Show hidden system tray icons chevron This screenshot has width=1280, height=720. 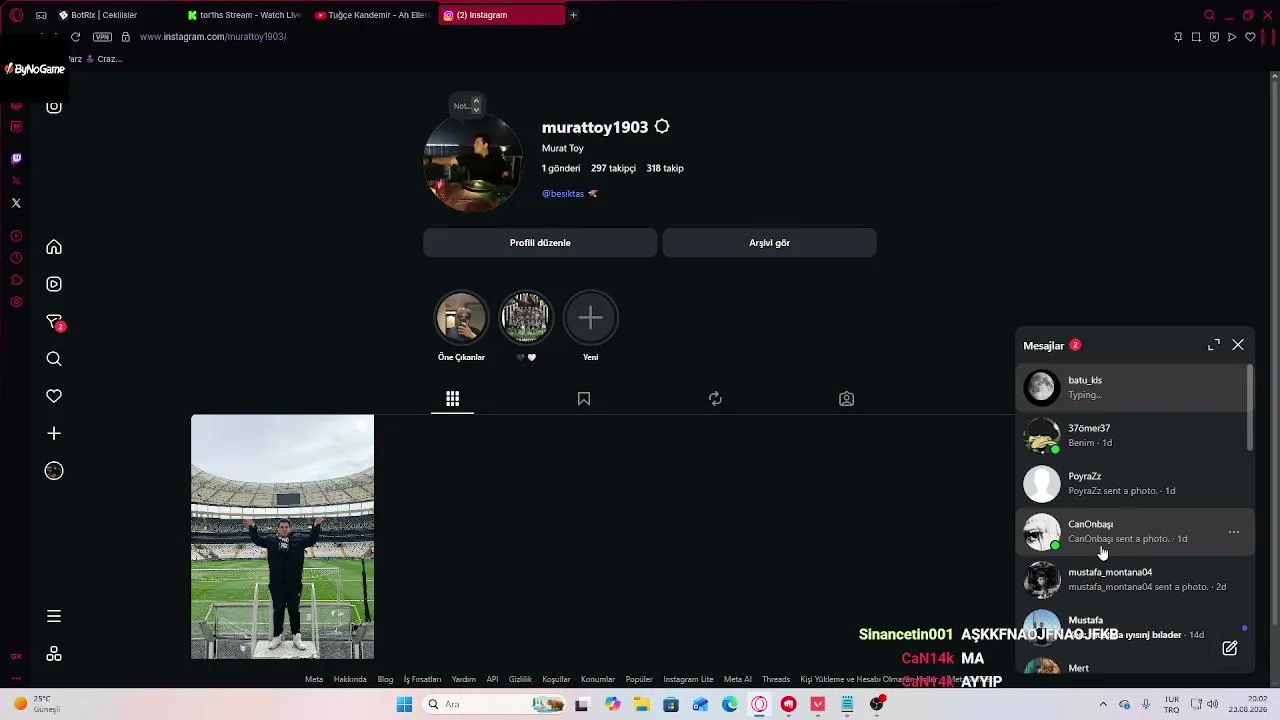(1104, 704)
